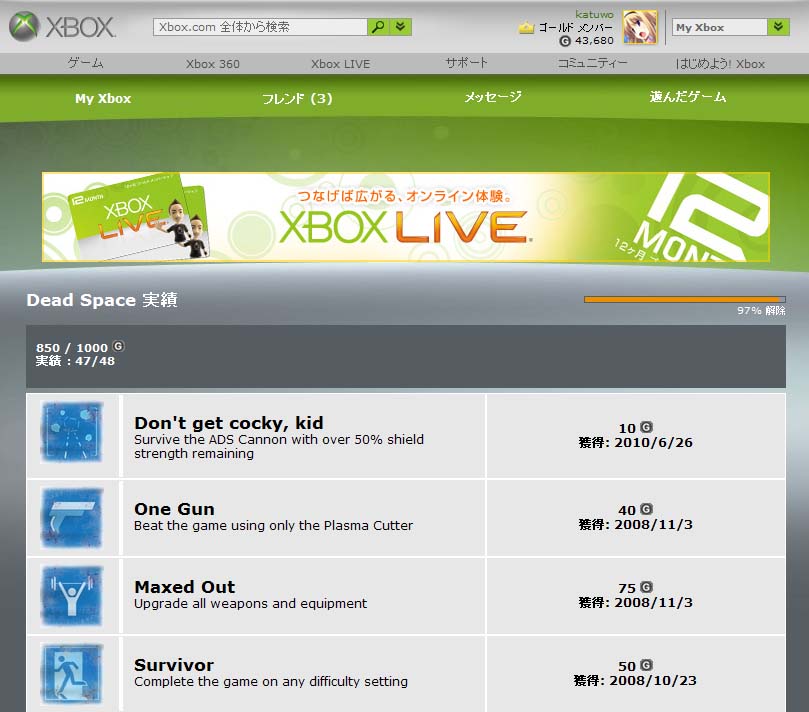Click the Don't get cocky, kid achievement icon
The width and height of the screenshot is (809, 712).
coord(72,432)
